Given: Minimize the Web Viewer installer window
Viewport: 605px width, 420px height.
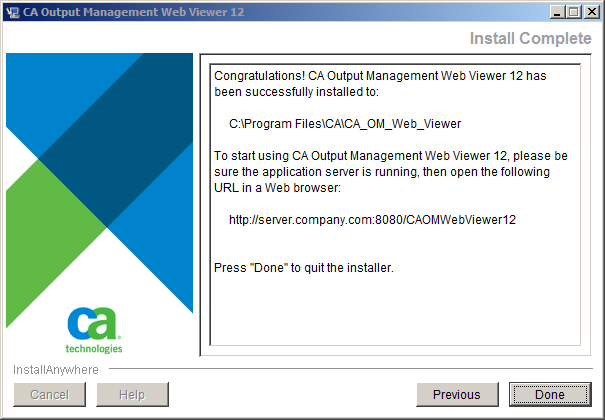Looking at the screenshot, I should [557, 12].
